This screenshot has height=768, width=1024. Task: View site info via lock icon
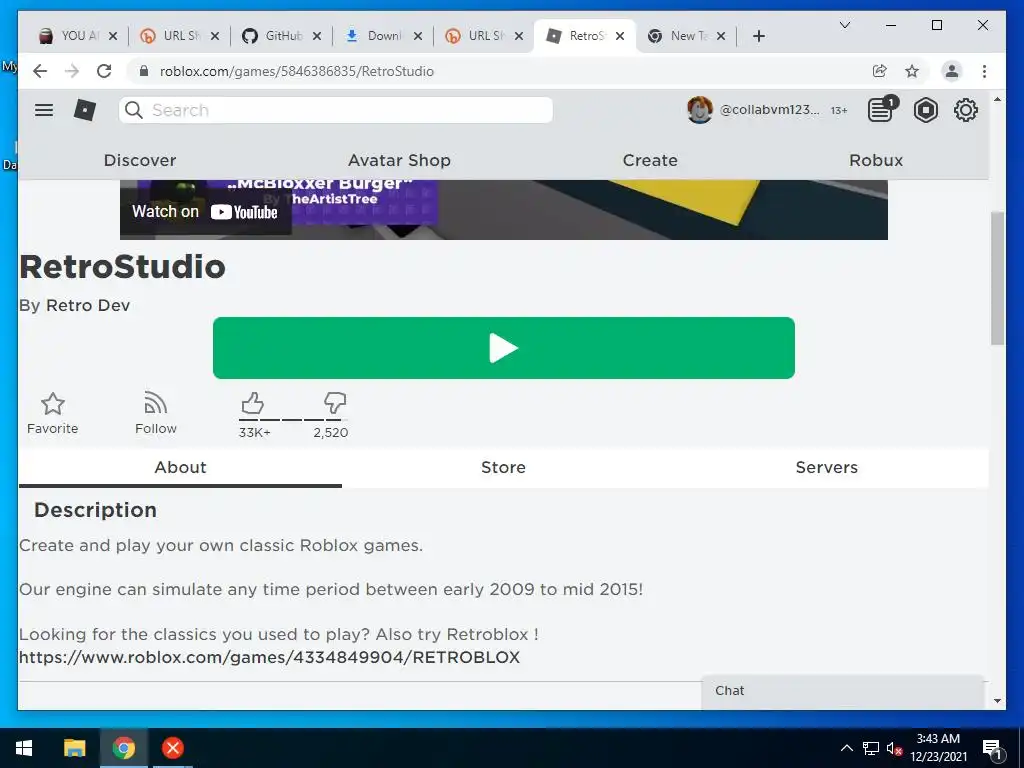tap(144, 71)
